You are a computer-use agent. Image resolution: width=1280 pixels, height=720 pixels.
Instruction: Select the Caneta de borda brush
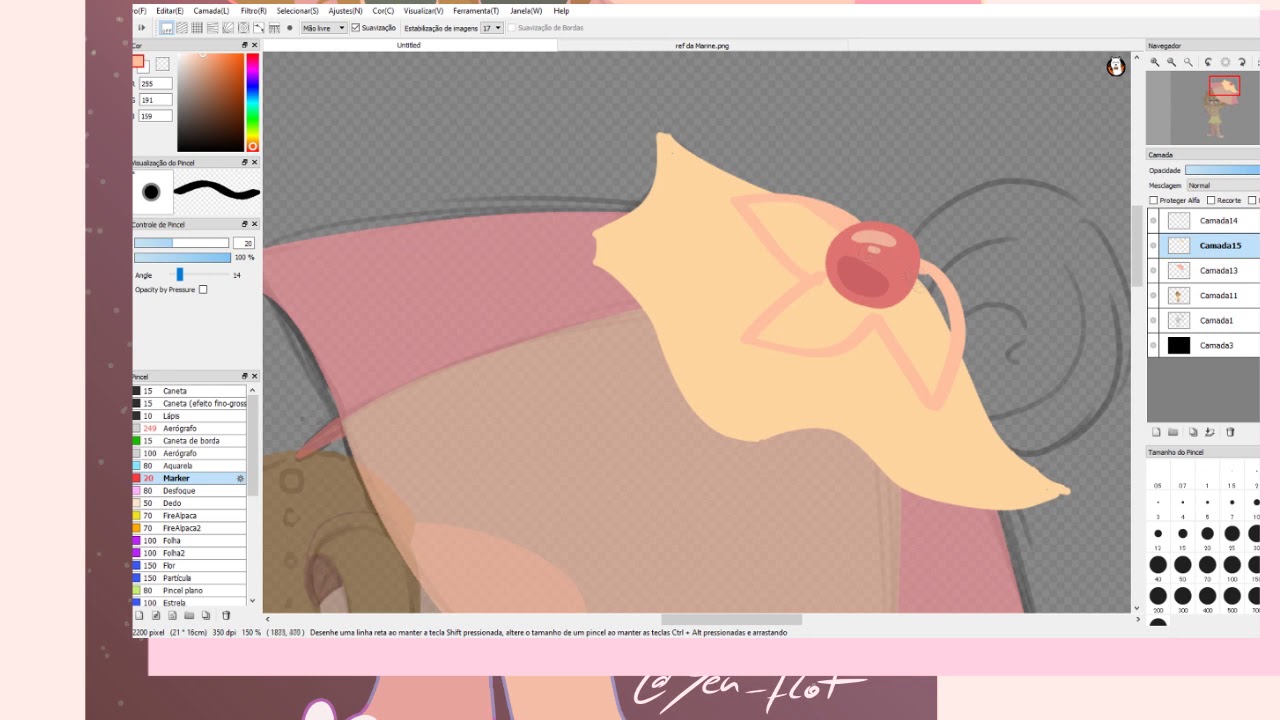(189, 441)
